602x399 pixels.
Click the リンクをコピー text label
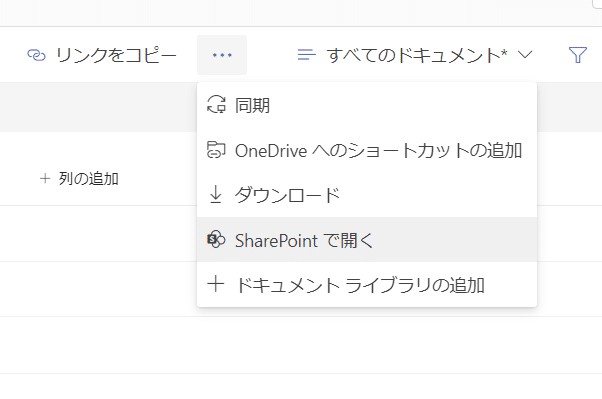pyautogui.click(x=116, y=55)
